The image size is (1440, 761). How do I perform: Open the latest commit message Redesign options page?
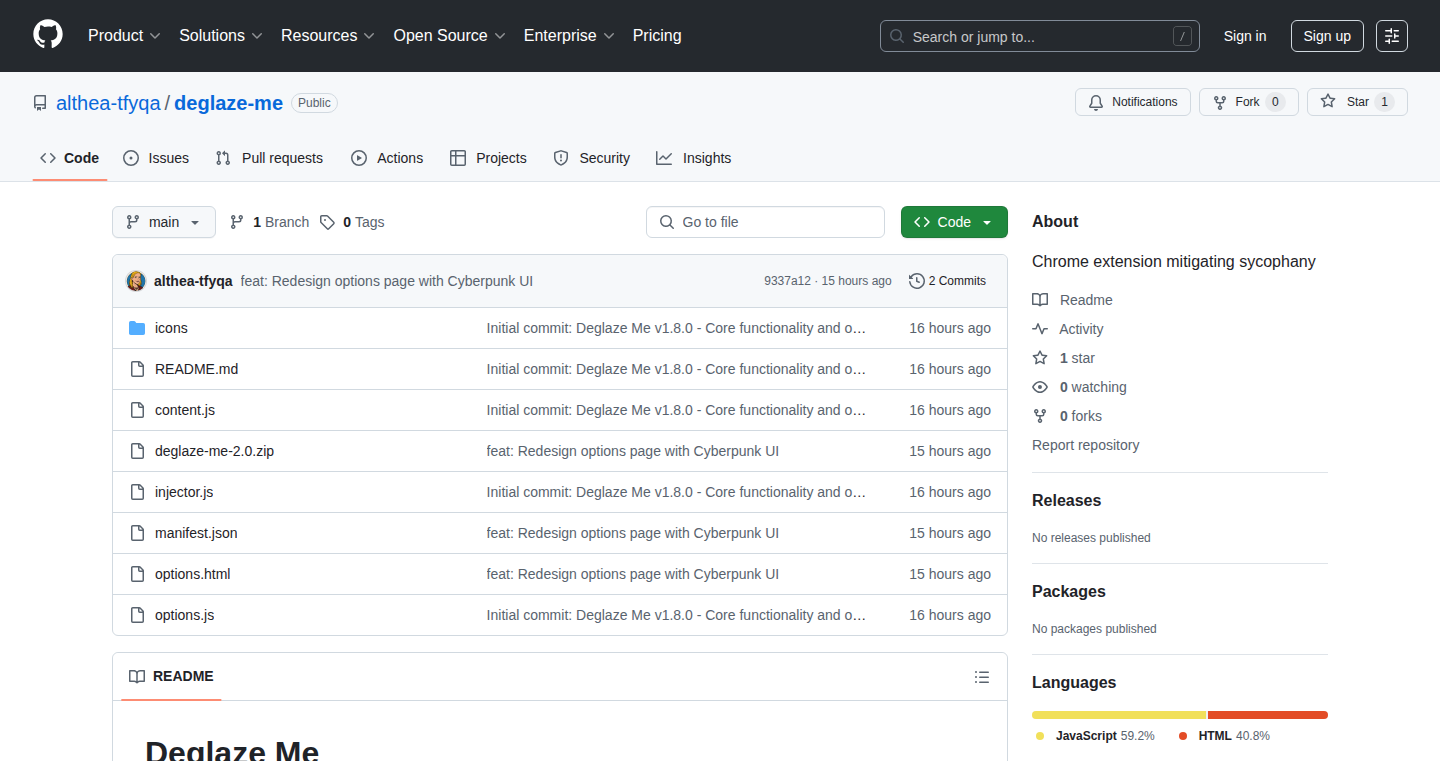(387, 281)
